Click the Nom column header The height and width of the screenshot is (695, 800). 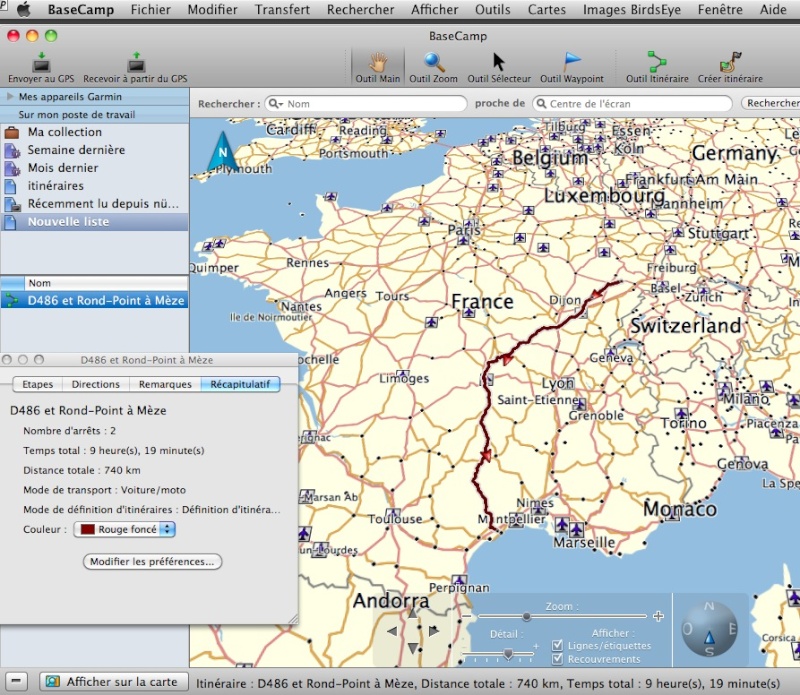click(x=106, y=283)
